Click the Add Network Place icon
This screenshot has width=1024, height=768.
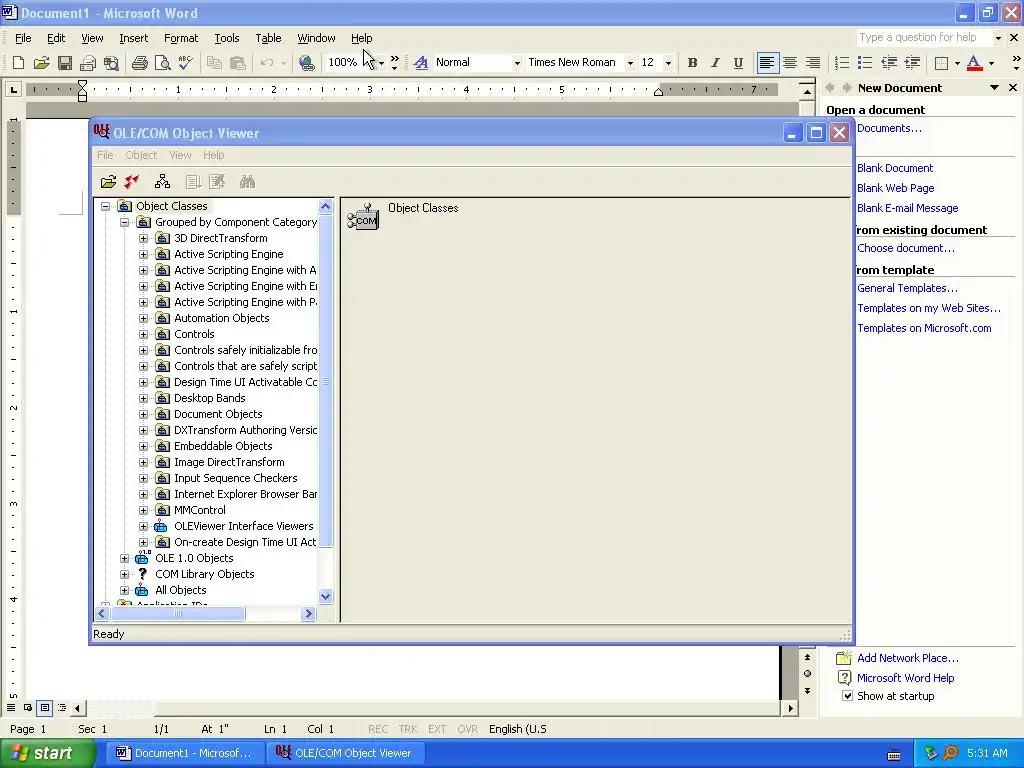[x=844, y=658]
